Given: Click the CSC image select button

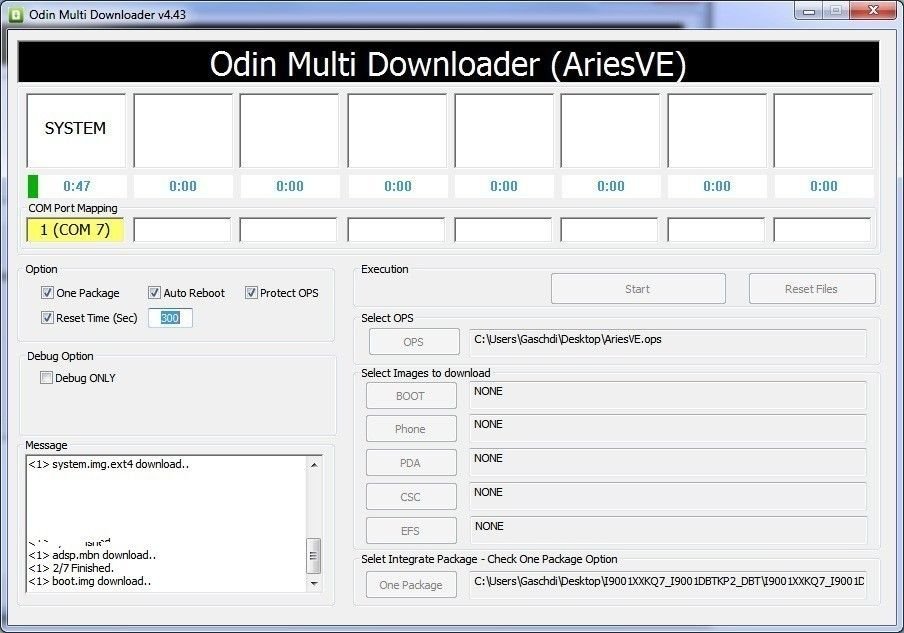Looking at the screenshot, I should point(411,497).
